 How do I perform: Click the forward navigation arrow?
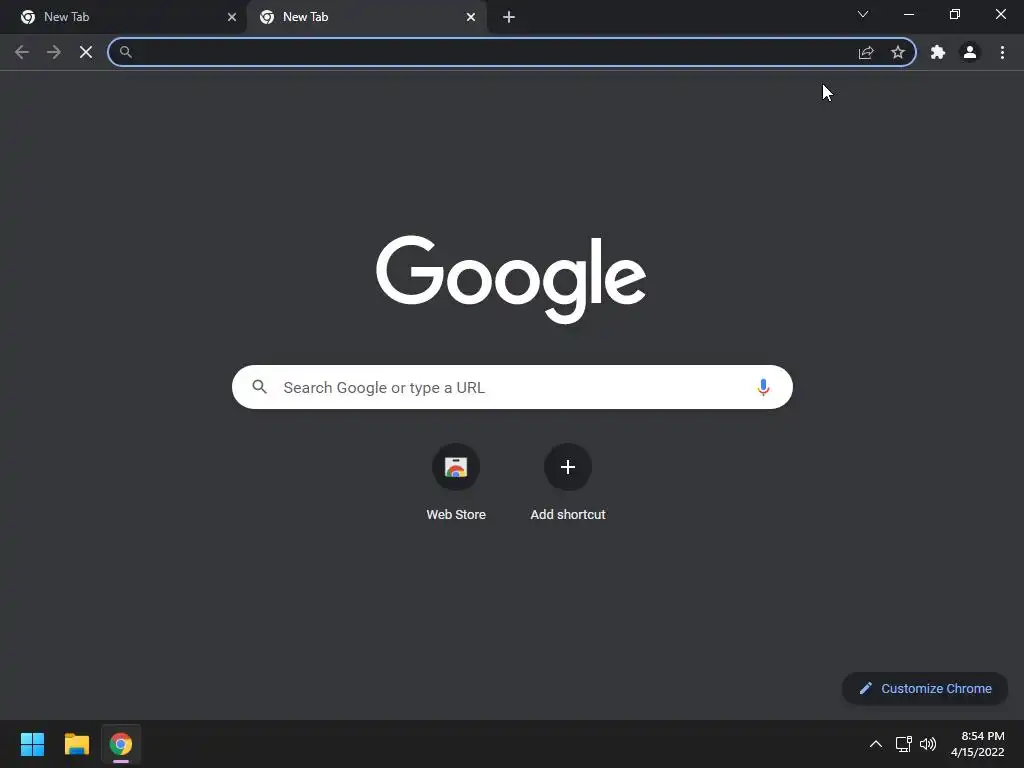coord(54,52)
